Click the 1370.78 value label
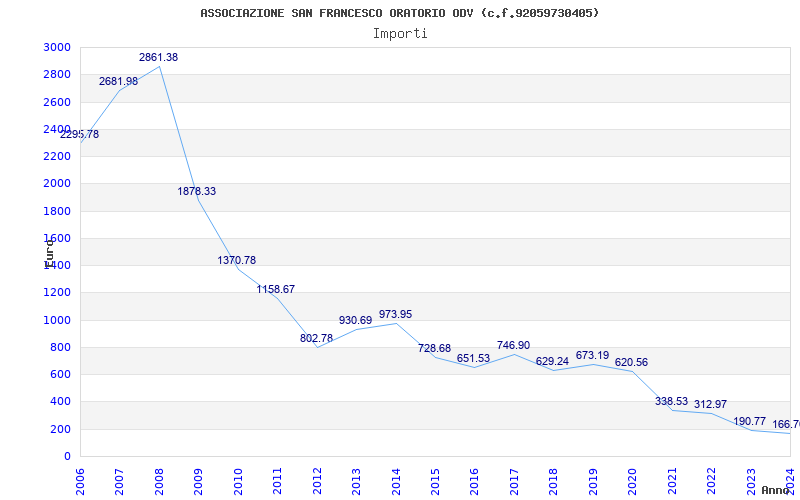Viewport: 800px width, 500px height. tap(237, 261)
